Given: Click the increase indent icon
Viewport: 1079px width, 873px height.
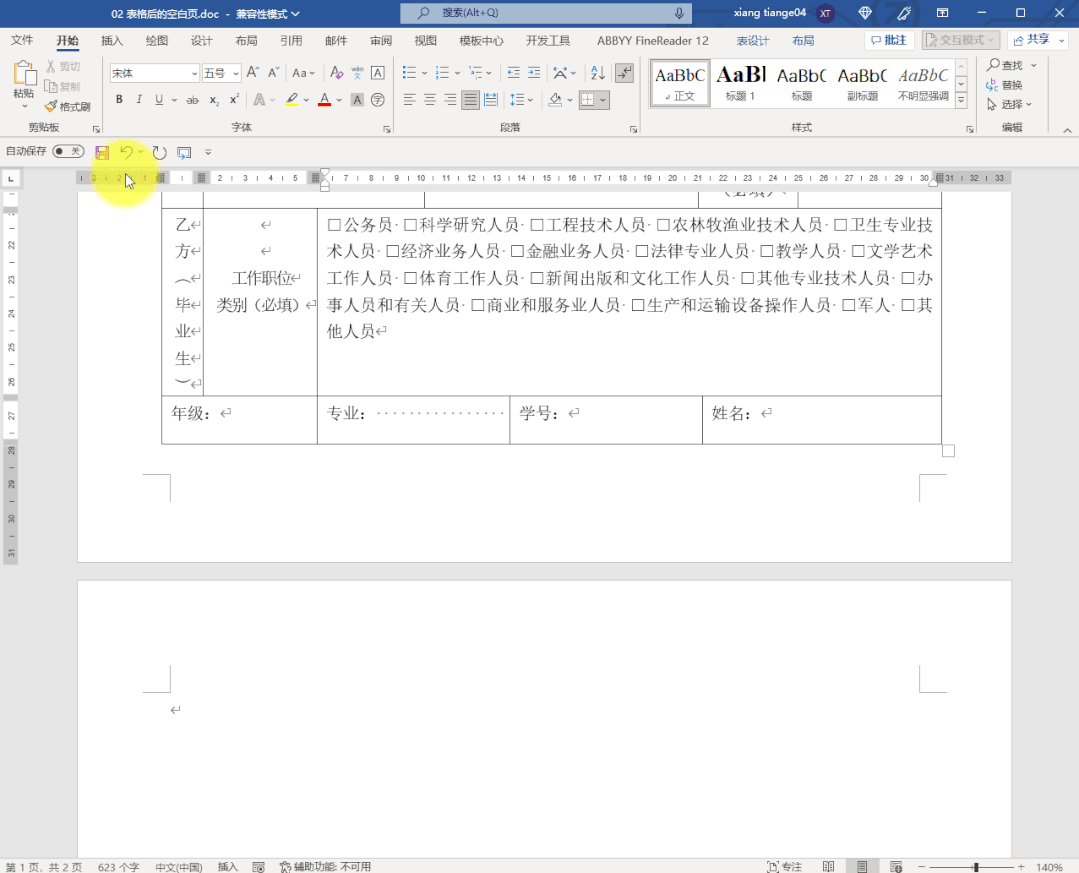Looking at the screenshot, I should coord(535,73).
